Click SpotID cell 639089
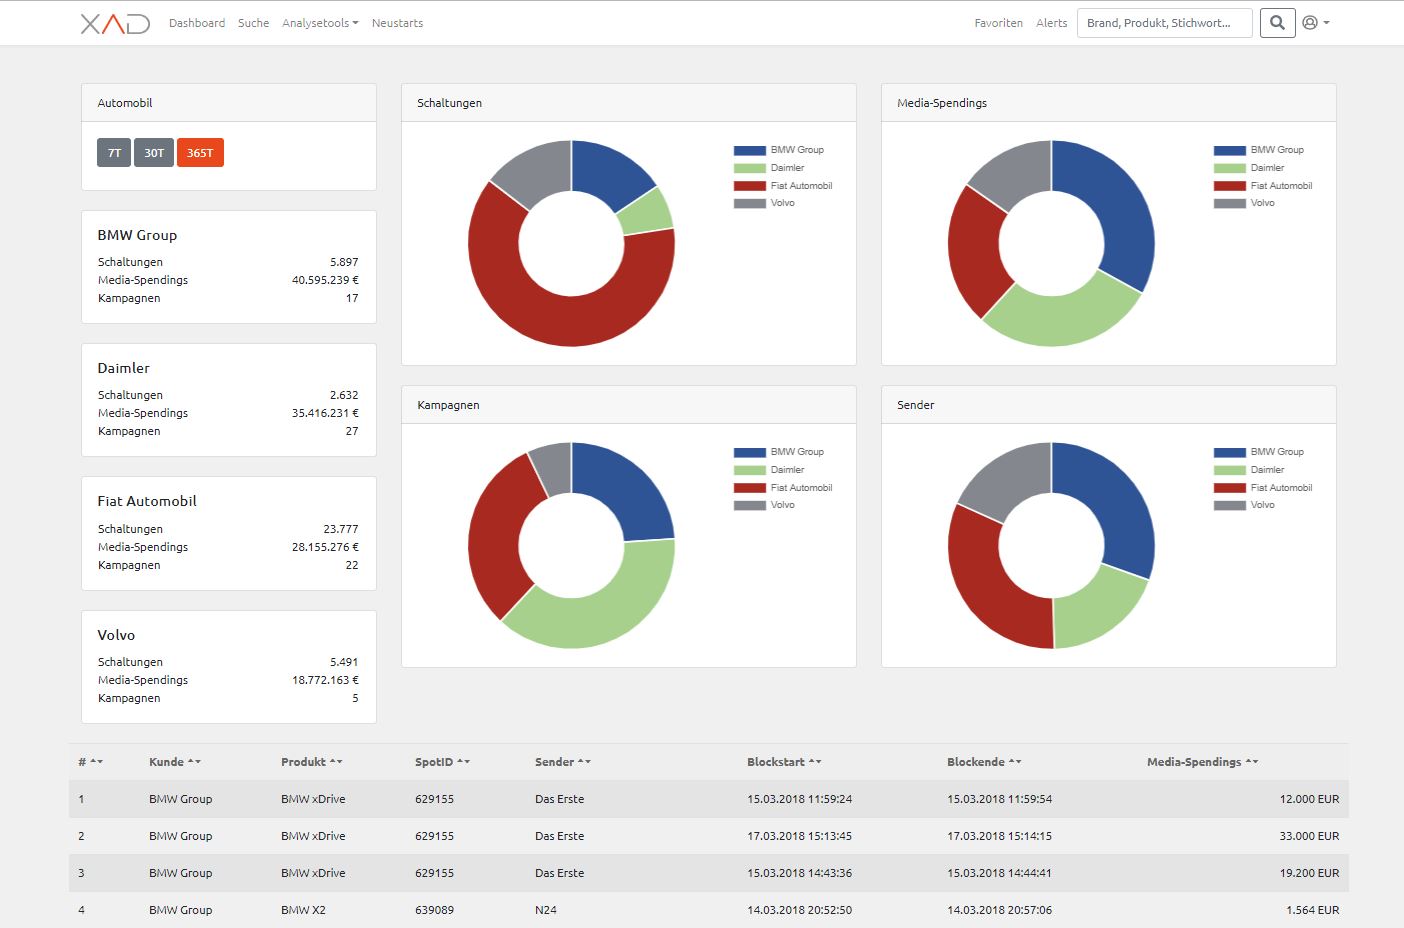The width and height of the screenshot is (1404, 928). tap(434, 910)
